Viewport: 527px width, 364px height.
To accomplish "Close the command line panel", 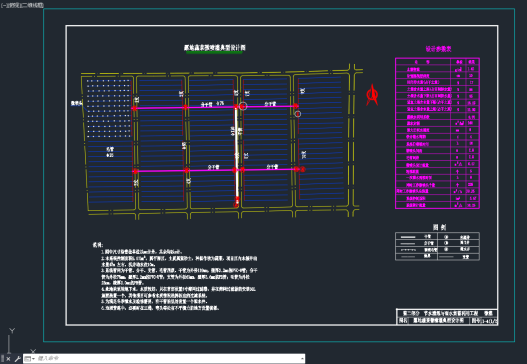I will tap(8, 359).
